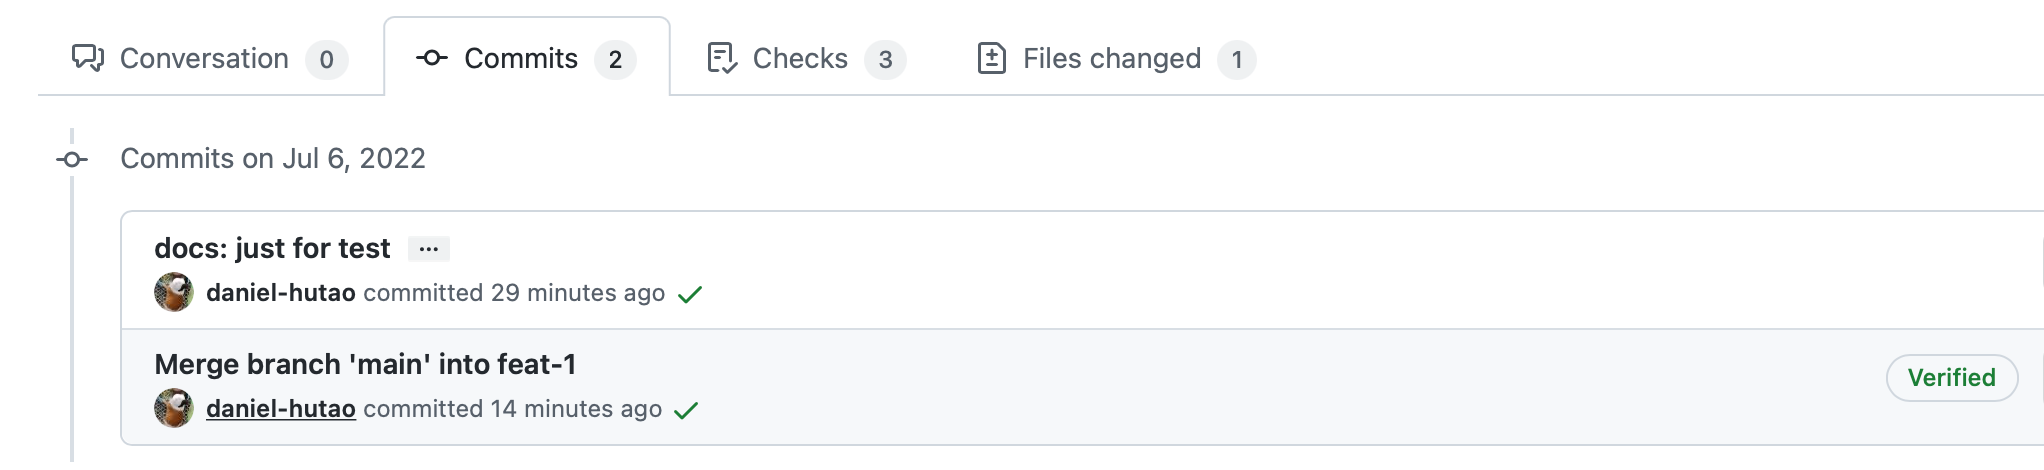Open the Merge branch 'main' commit

tap(365, 364)
